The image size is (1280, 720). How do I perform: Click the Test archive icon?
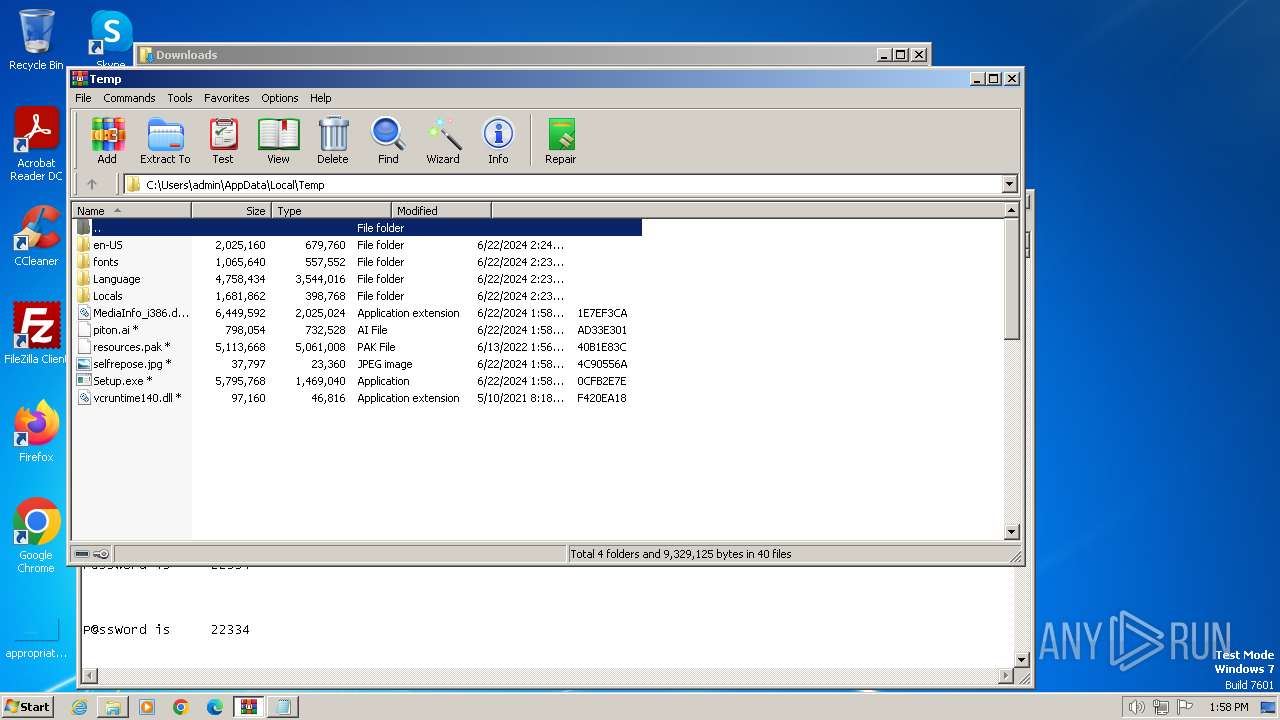223,141
